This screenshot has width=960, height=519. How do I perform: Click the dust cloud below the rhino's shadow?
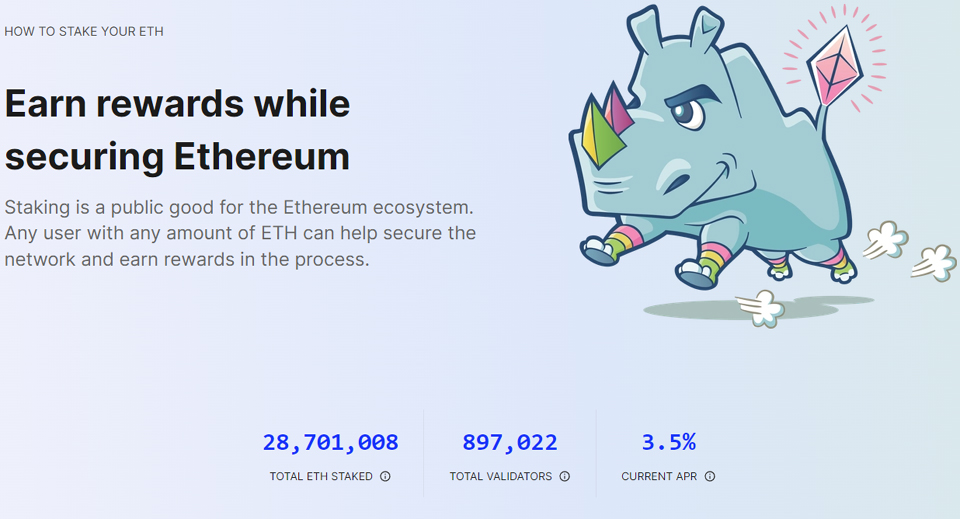click(762, 308)
